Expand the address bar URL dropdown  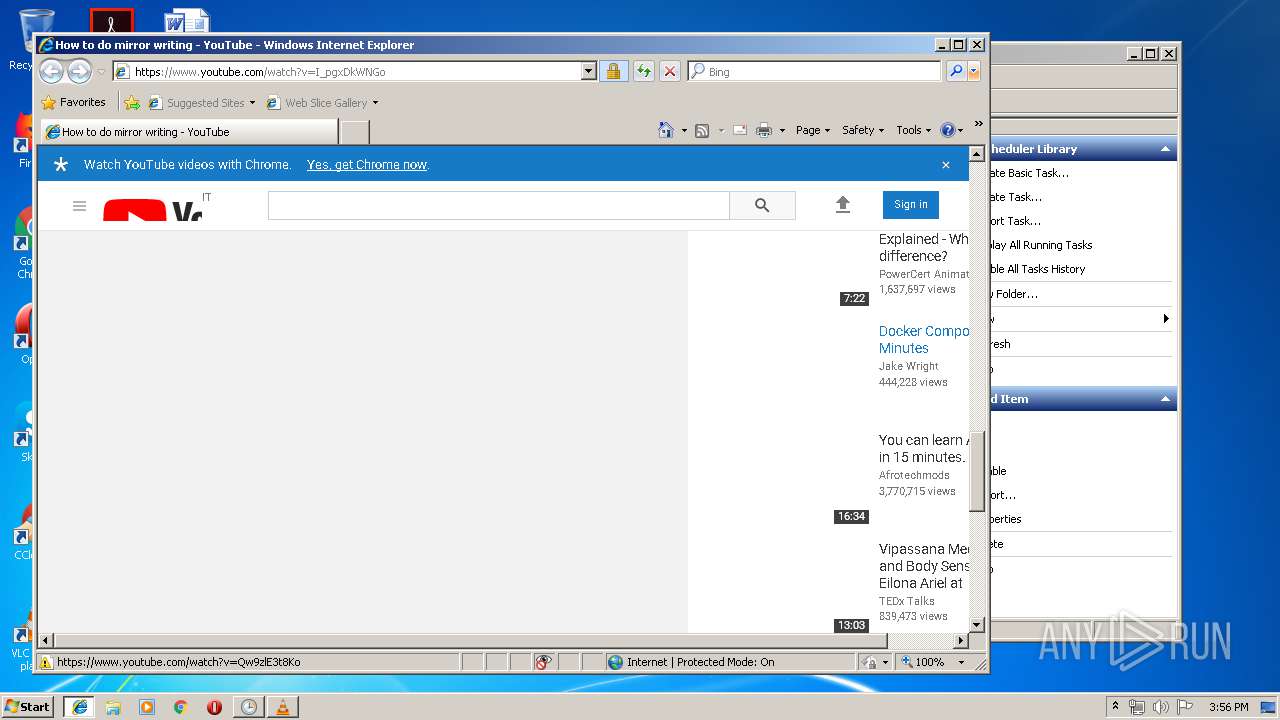(589, 72)
